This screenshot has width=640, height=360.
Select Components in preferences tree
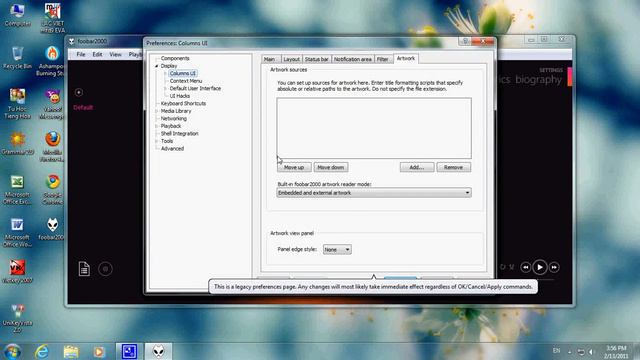click(175, 58)
